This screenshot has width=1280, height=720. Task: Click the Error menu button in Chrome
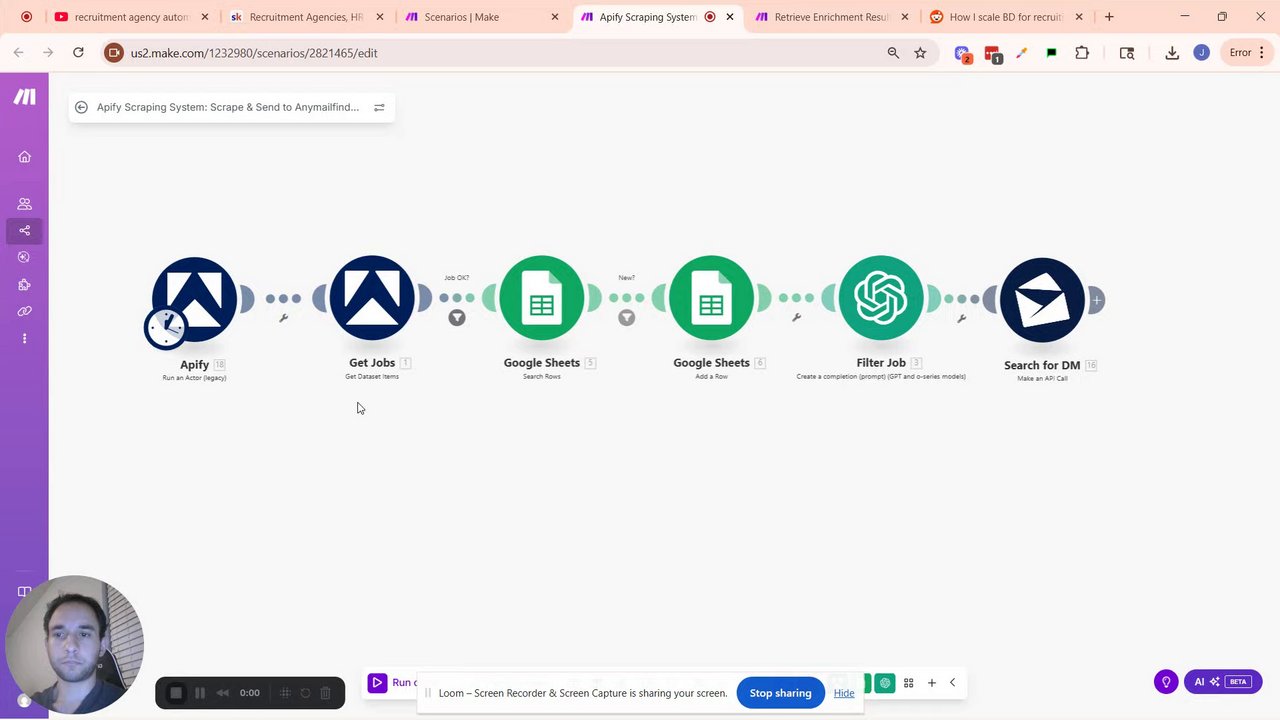pos(1246,53)
